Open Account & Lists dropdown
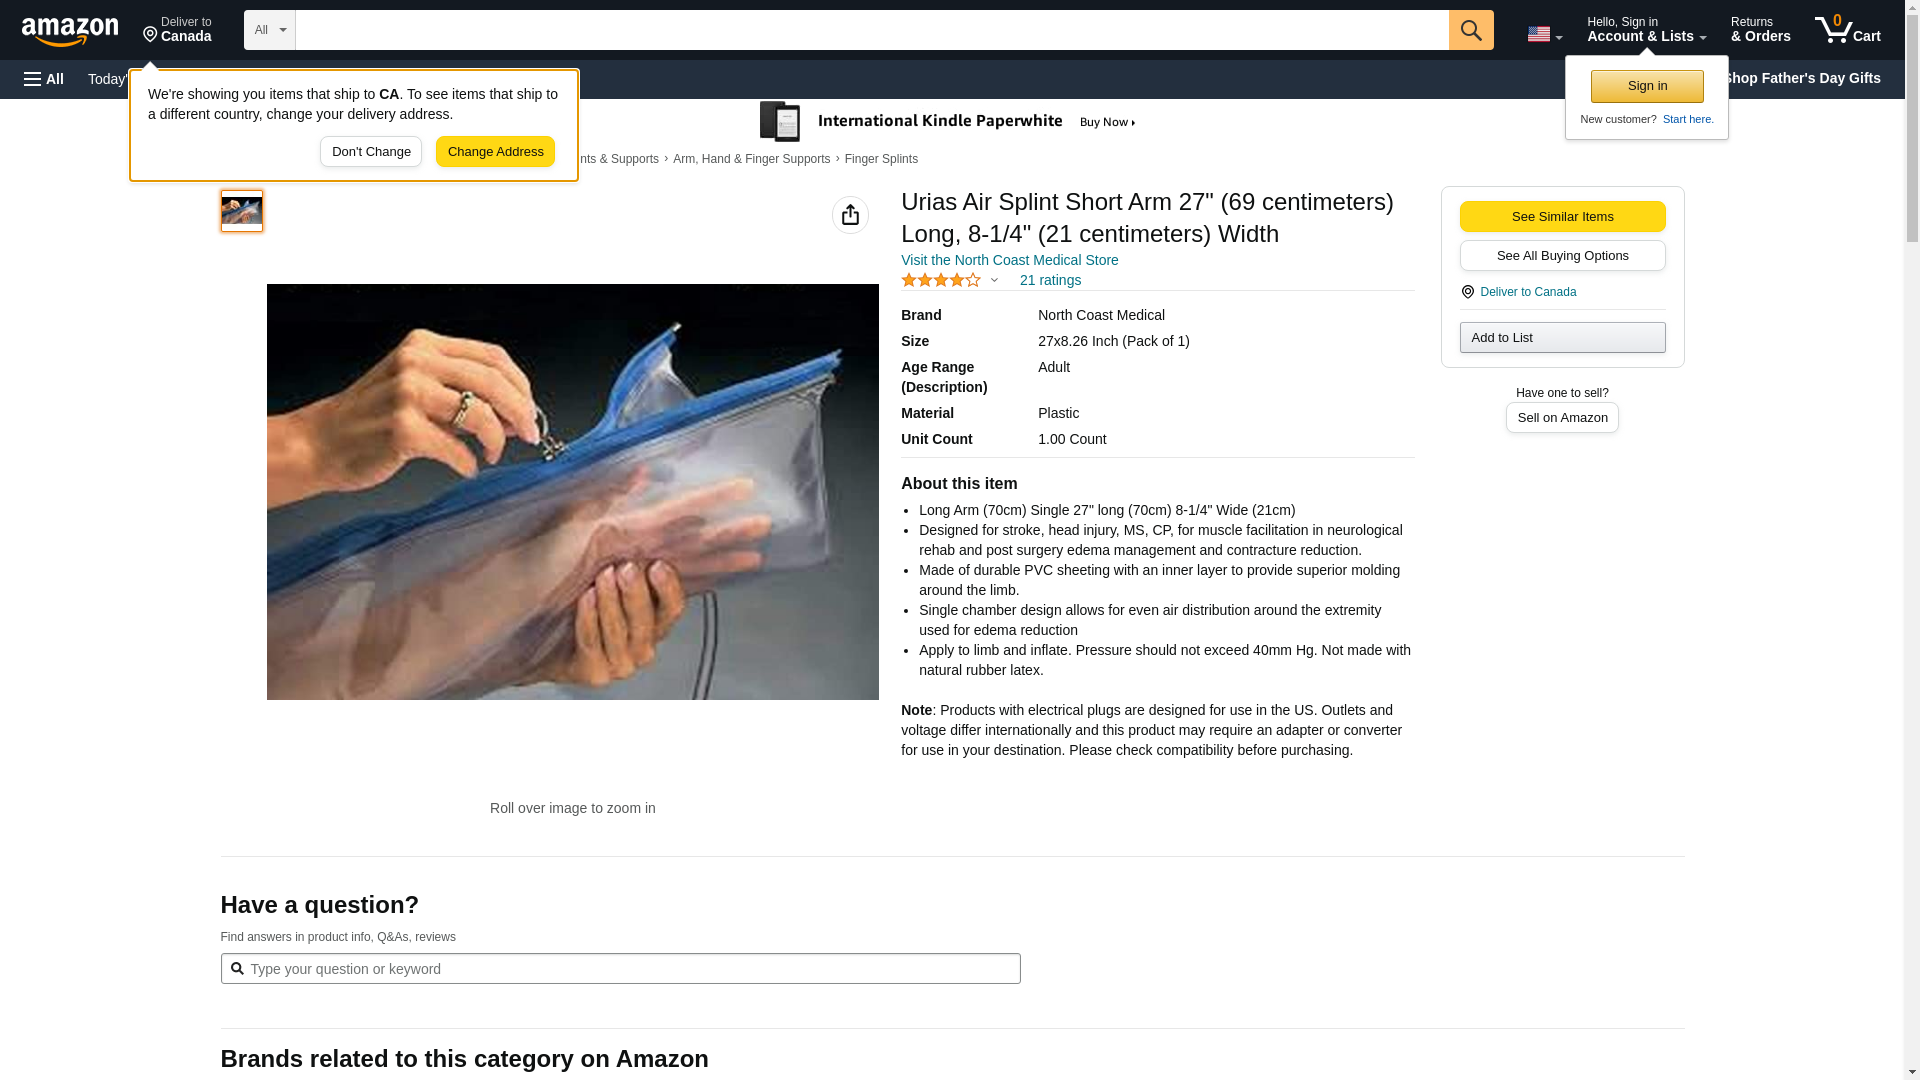Viewport: 1920px width, 1080px height. click(1646, 30)
